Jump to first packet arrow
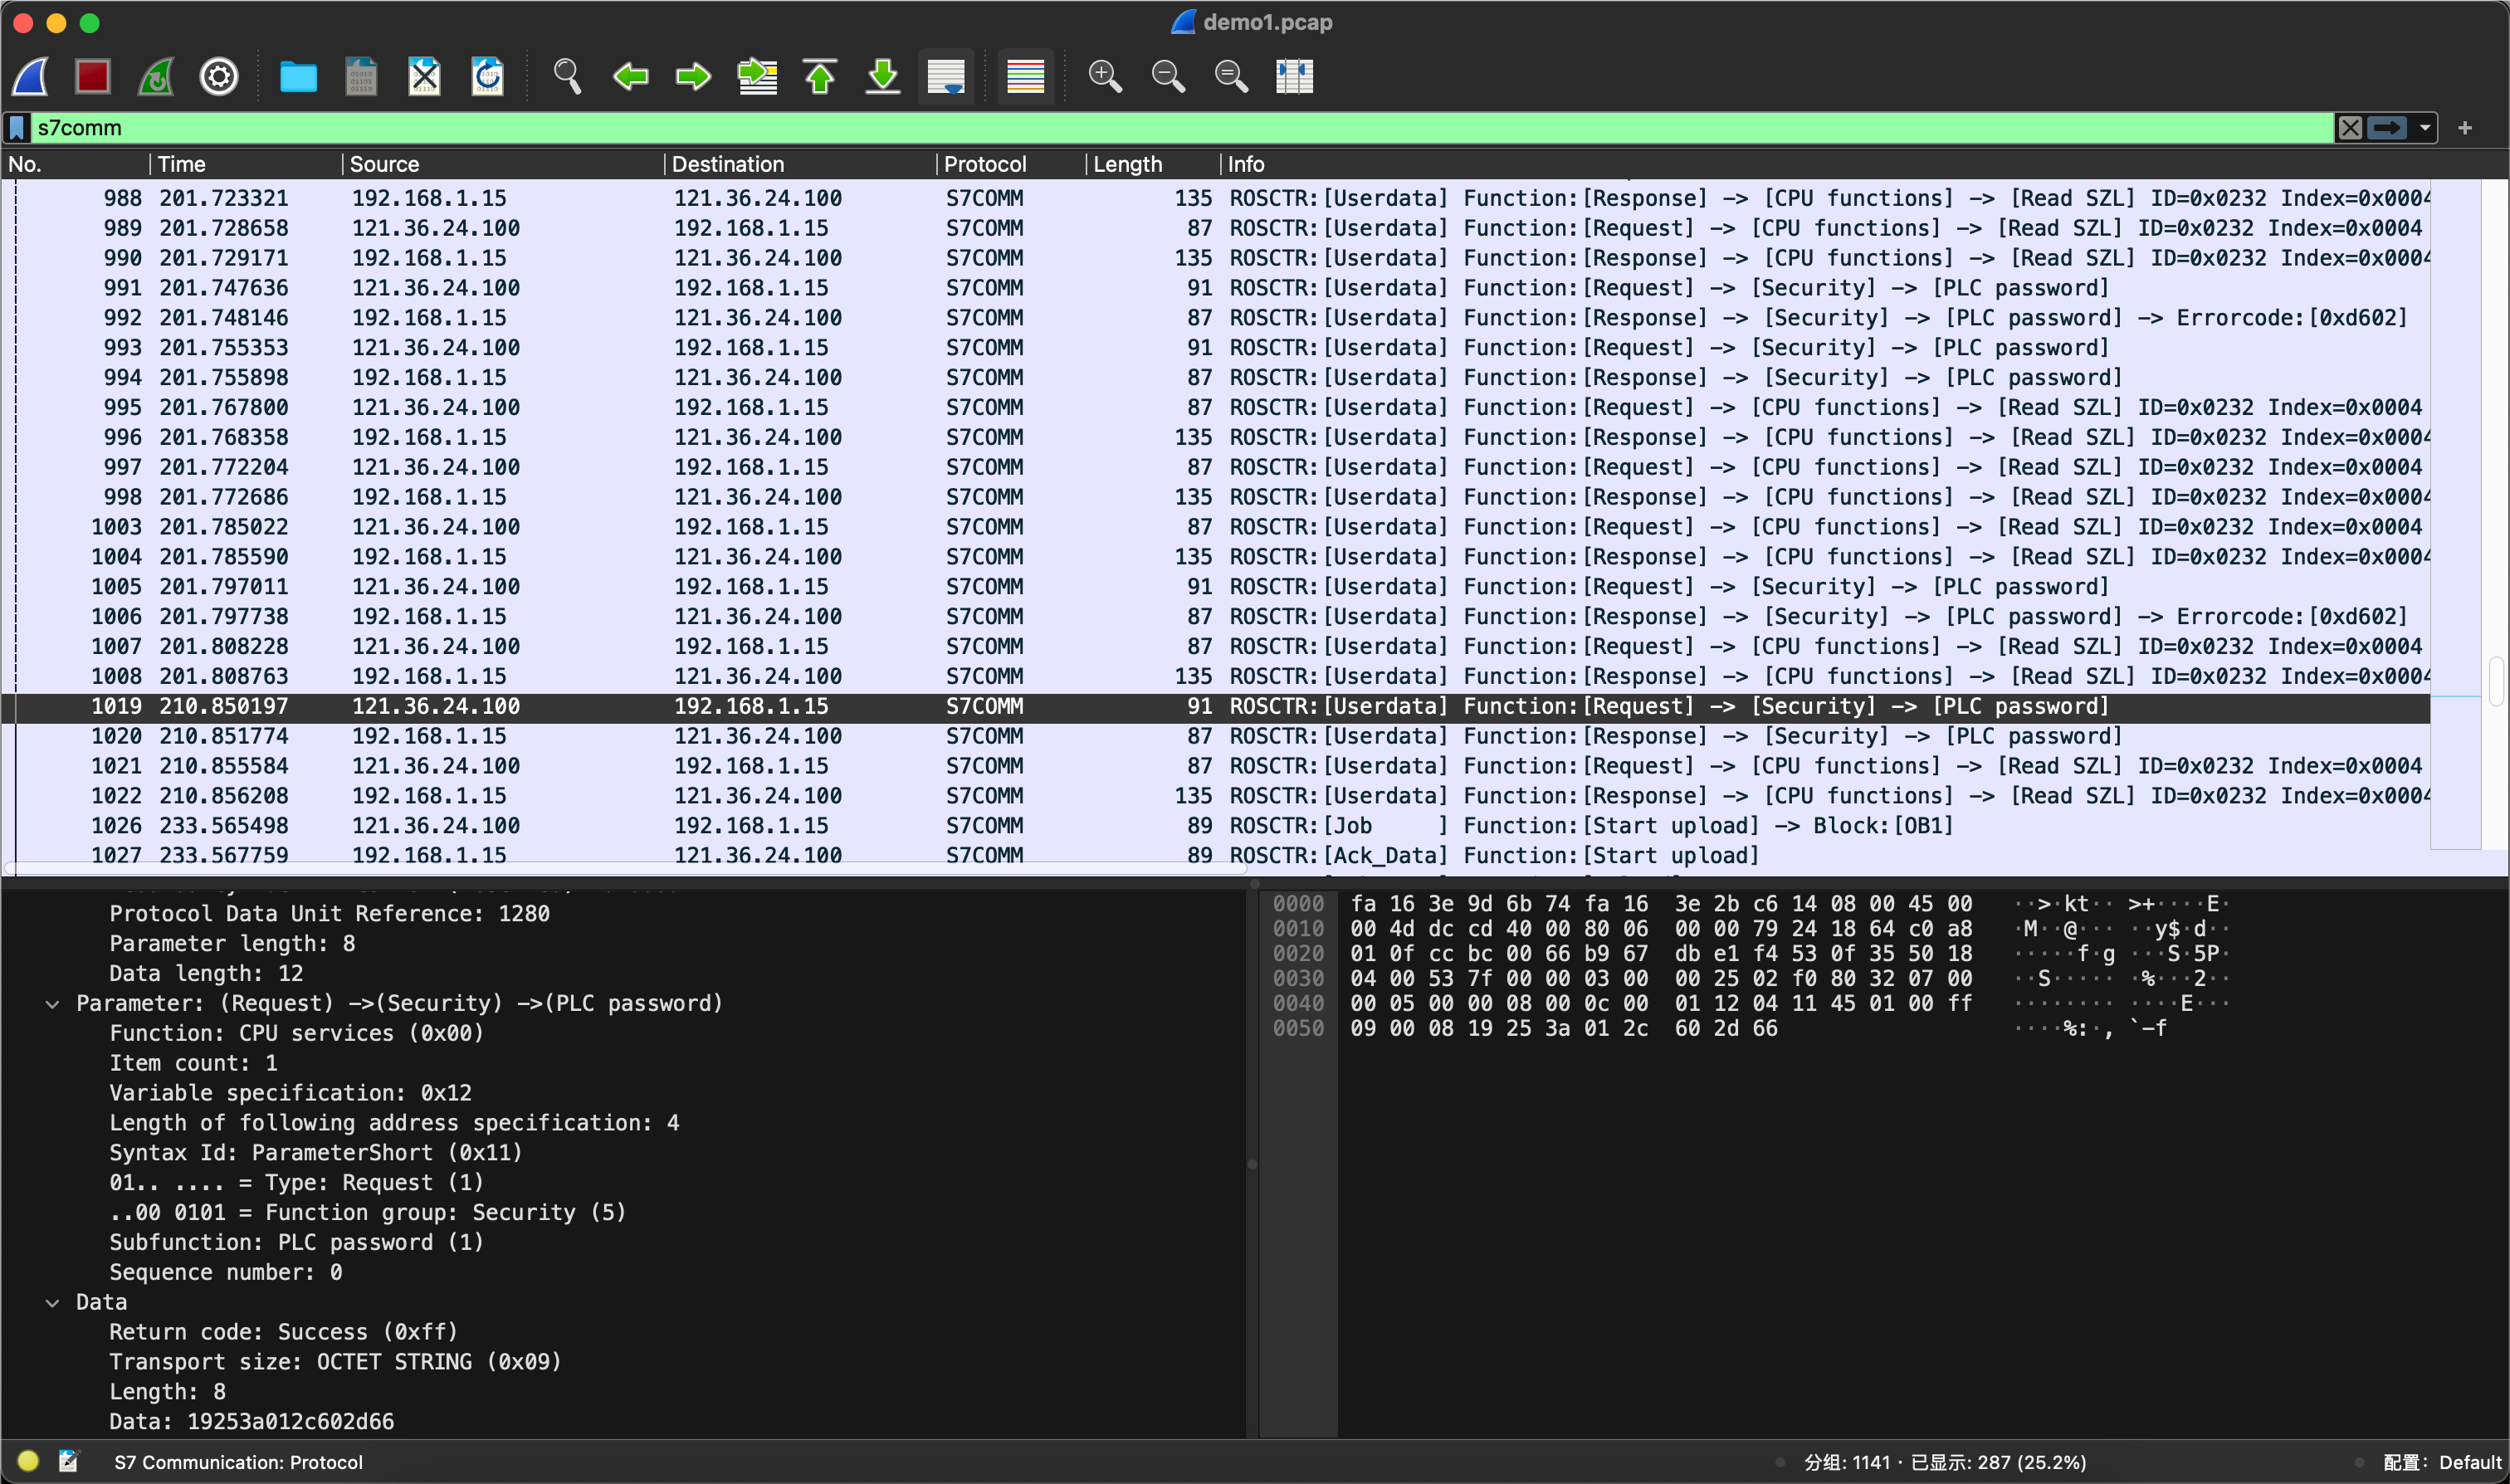 820,76
